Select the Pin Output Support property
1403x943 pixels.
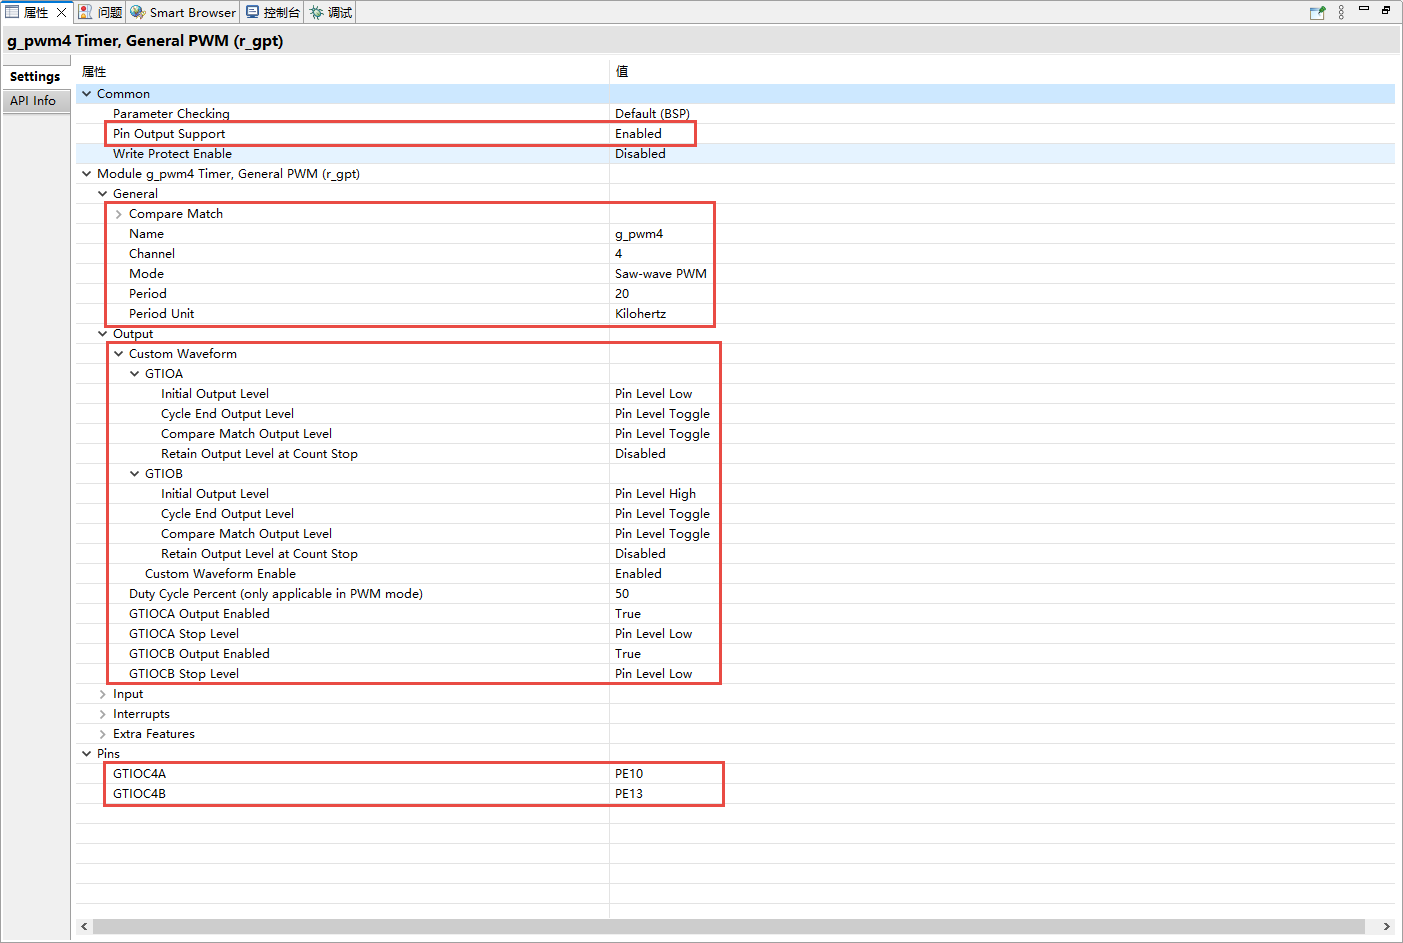click(x=169, y=134)
